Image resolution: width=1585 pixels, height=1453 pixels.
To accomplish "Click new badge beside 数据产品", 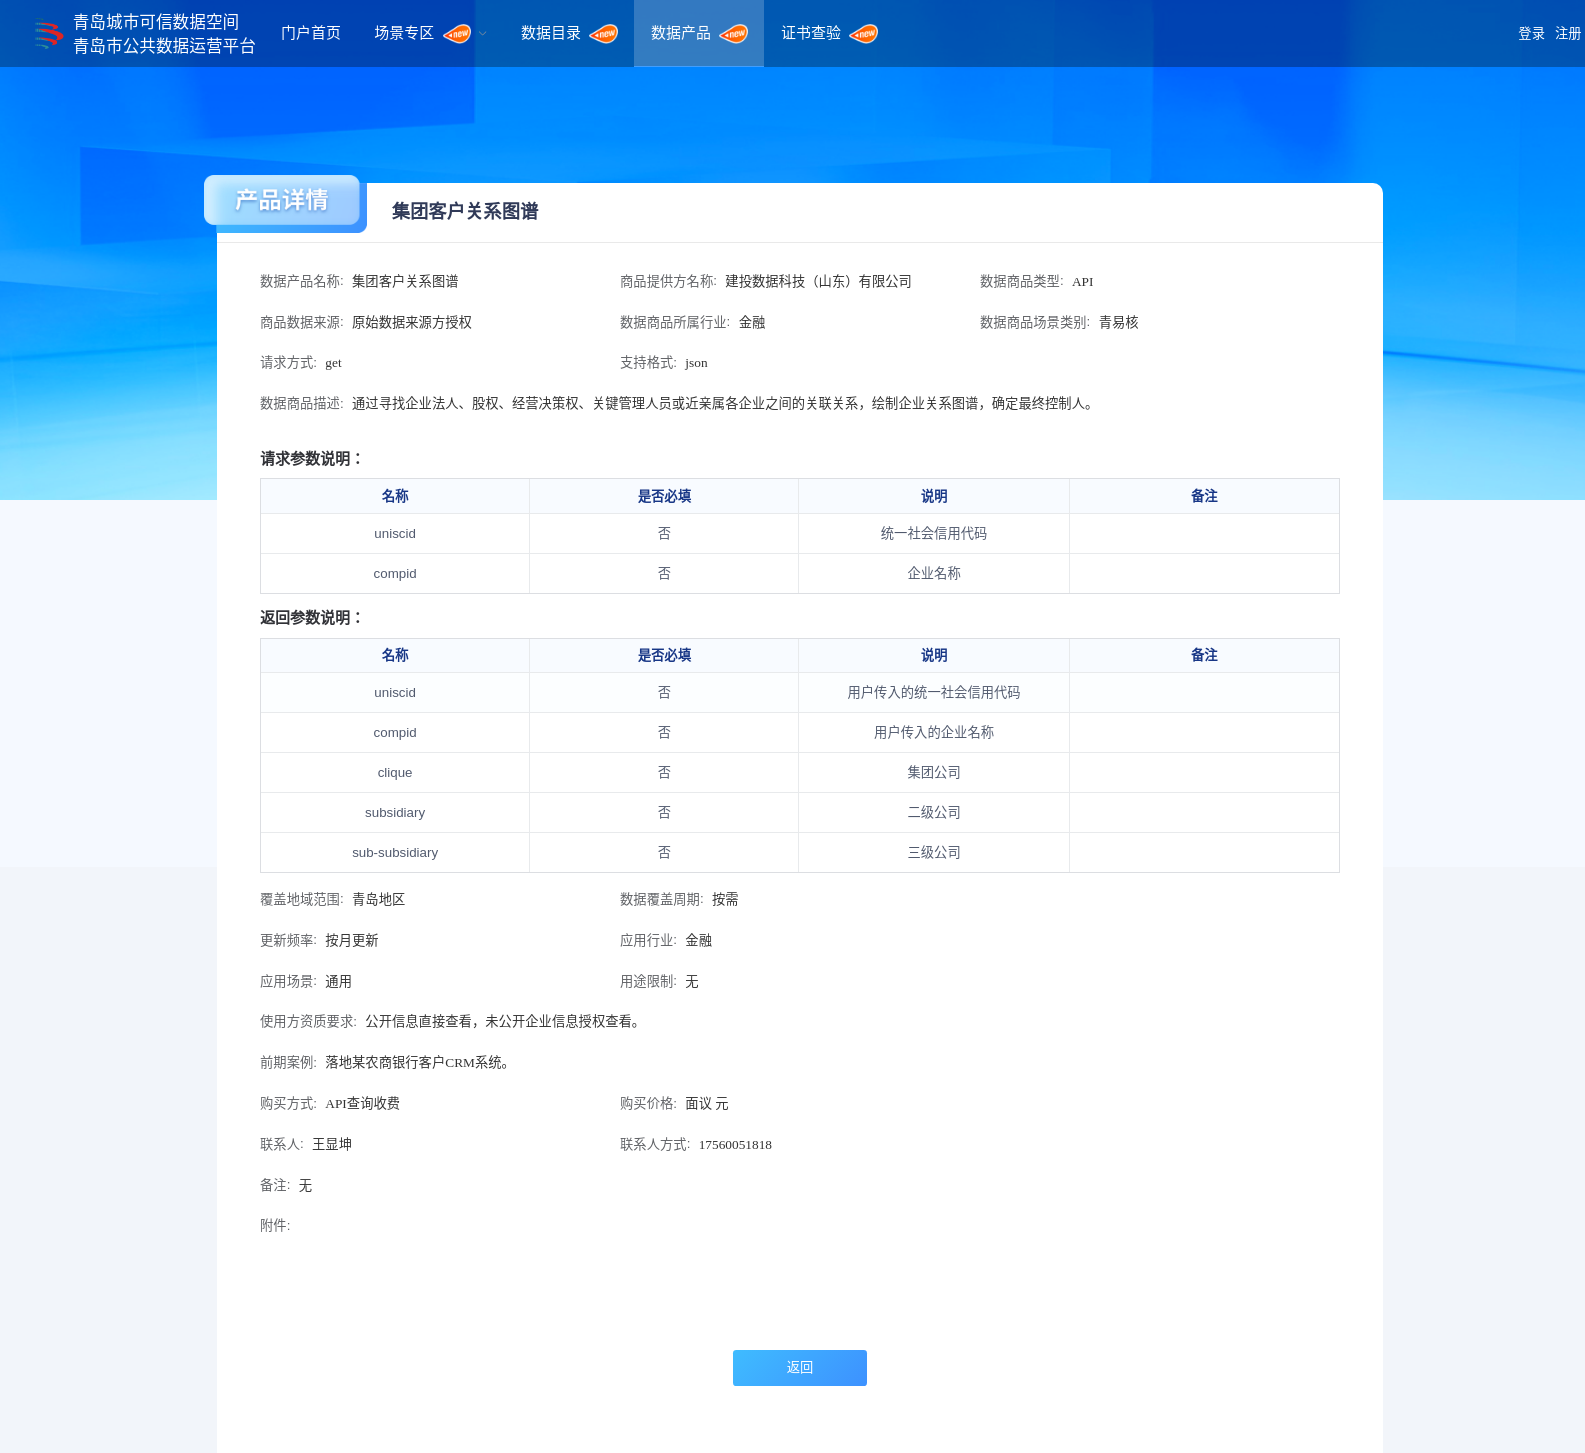I will [x=734, y=34].
